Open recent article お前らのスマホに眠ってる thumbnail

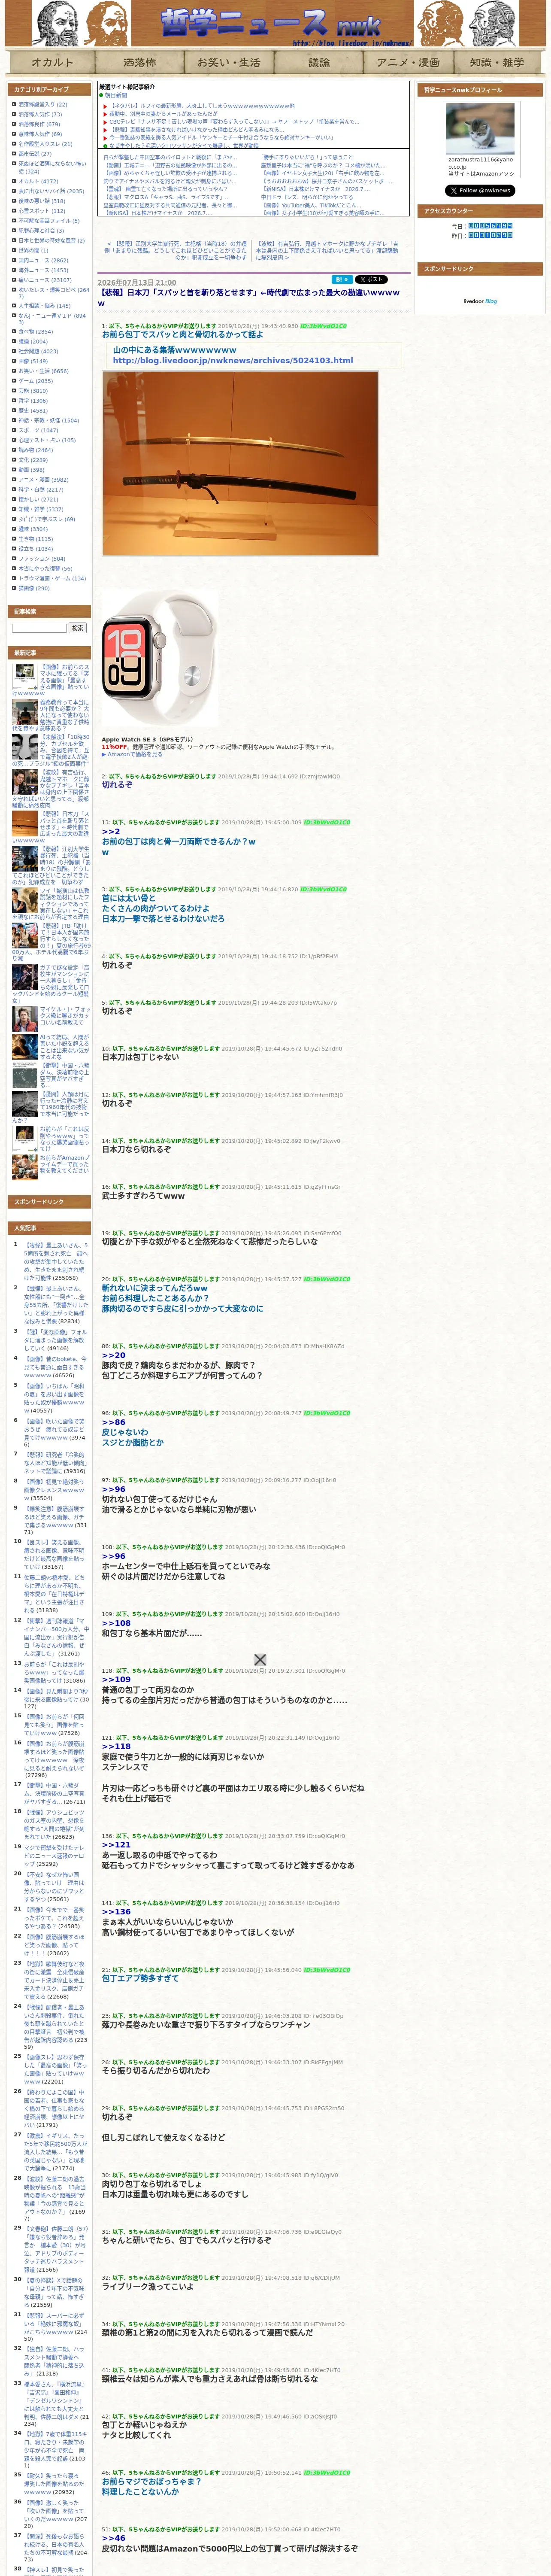[x=25, y=676]
